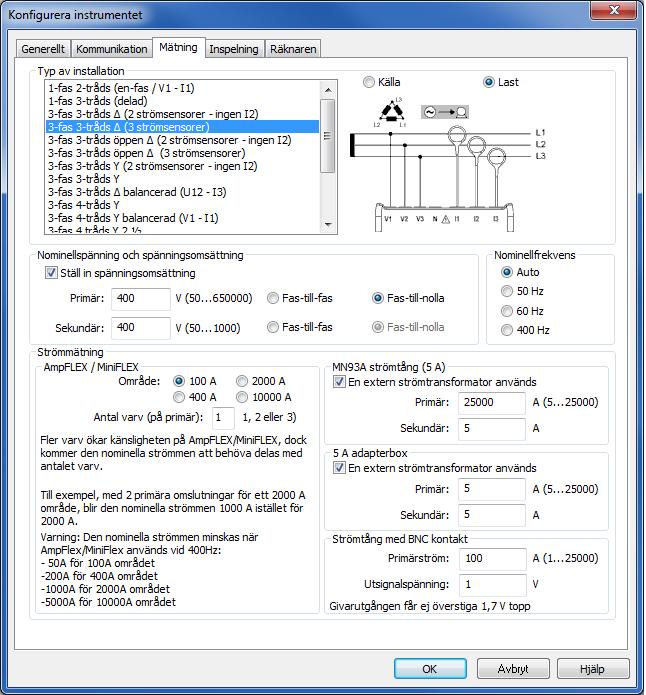646x695 pixels.
Task: Select plain 3-fas 3-tråds Y entry
Action: (x=182, y=179)
